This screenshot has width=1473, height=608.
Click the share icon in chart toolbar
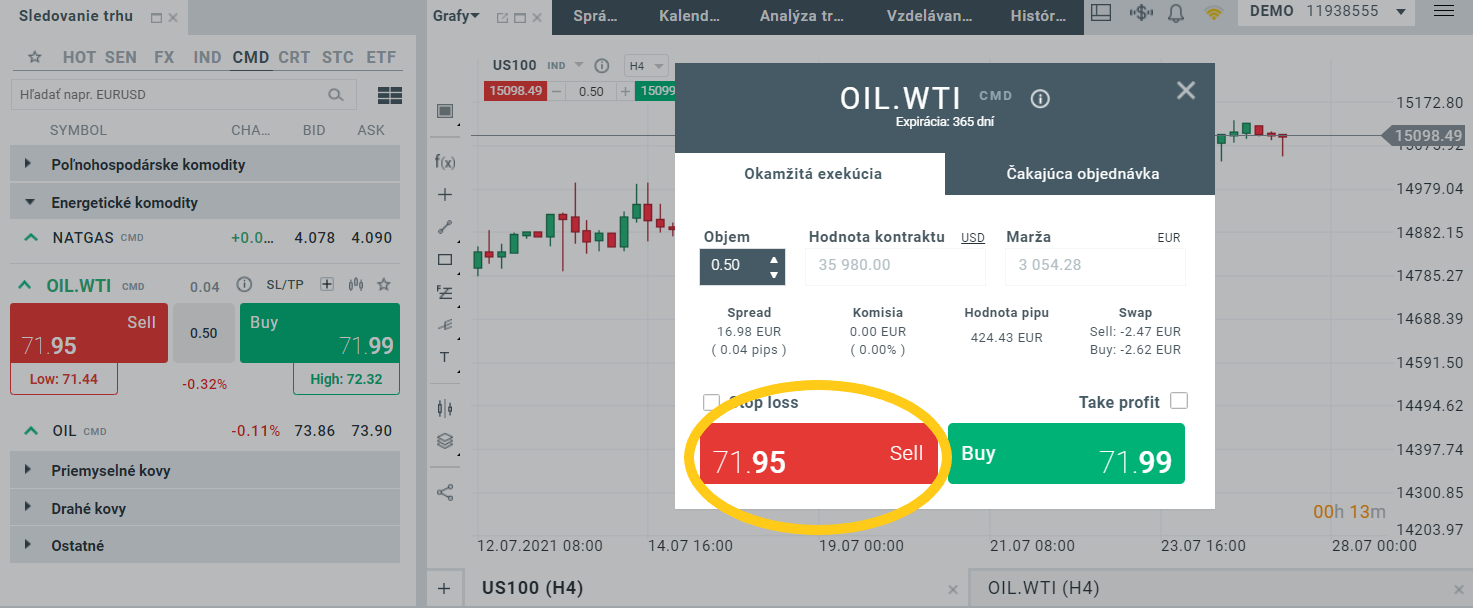pyautogui.click(x=445, y=492)
